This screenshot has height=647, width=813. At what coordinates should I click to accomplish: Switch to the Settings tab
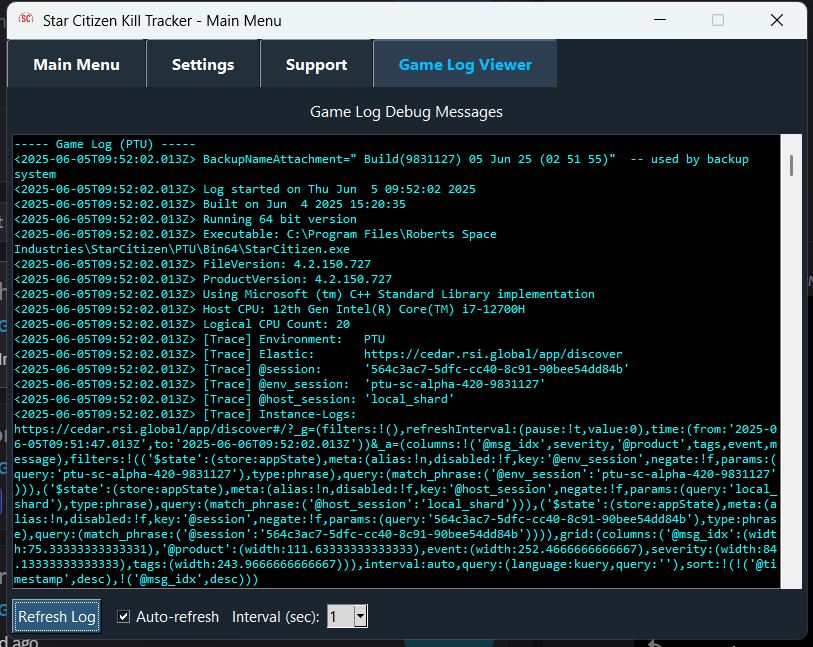click(x=202, y=64)
